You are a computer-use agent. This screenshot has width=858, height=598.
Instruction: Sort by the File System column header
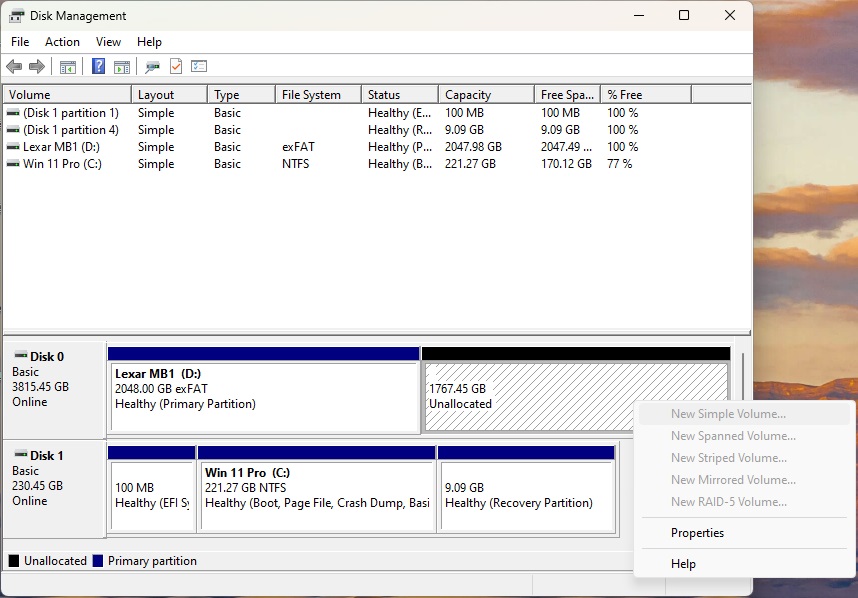pyautogui.click(x=318, y=95)
